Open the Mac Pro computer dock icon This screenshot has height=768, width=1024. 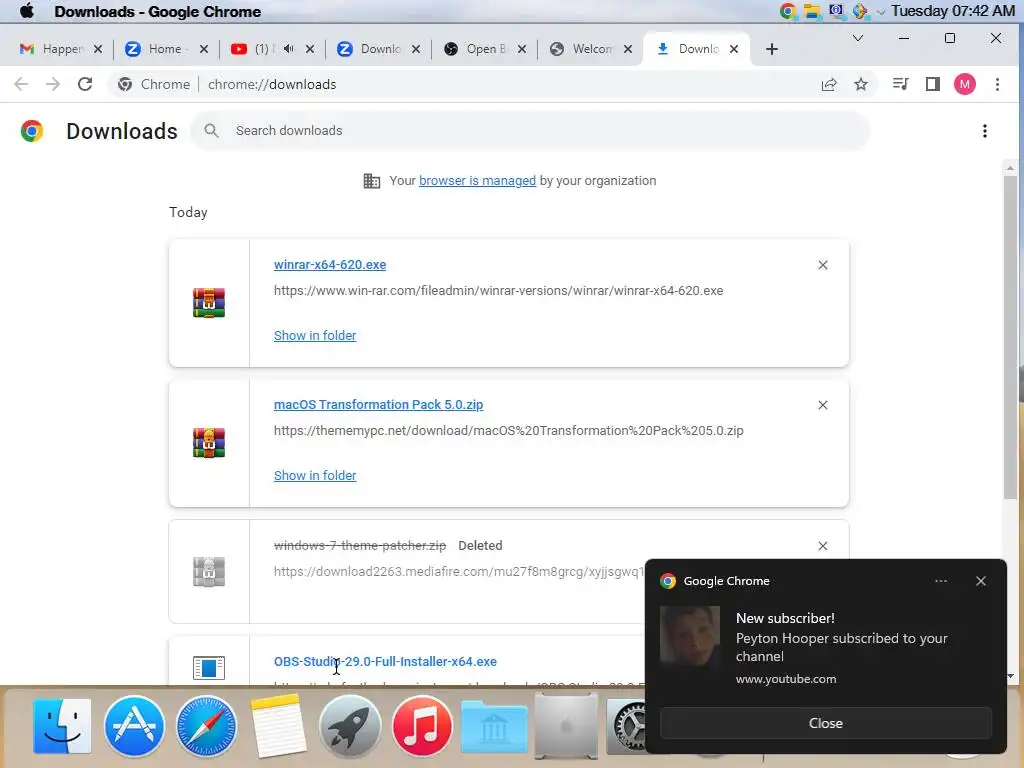(x=566, y=726)
